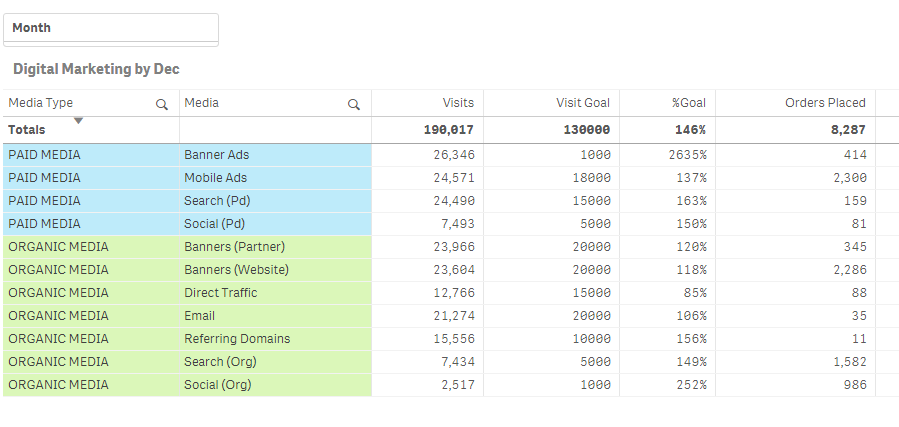Screen dimensions: 899x427
Task: Open the Month filter field
Action: pos(110,28)
